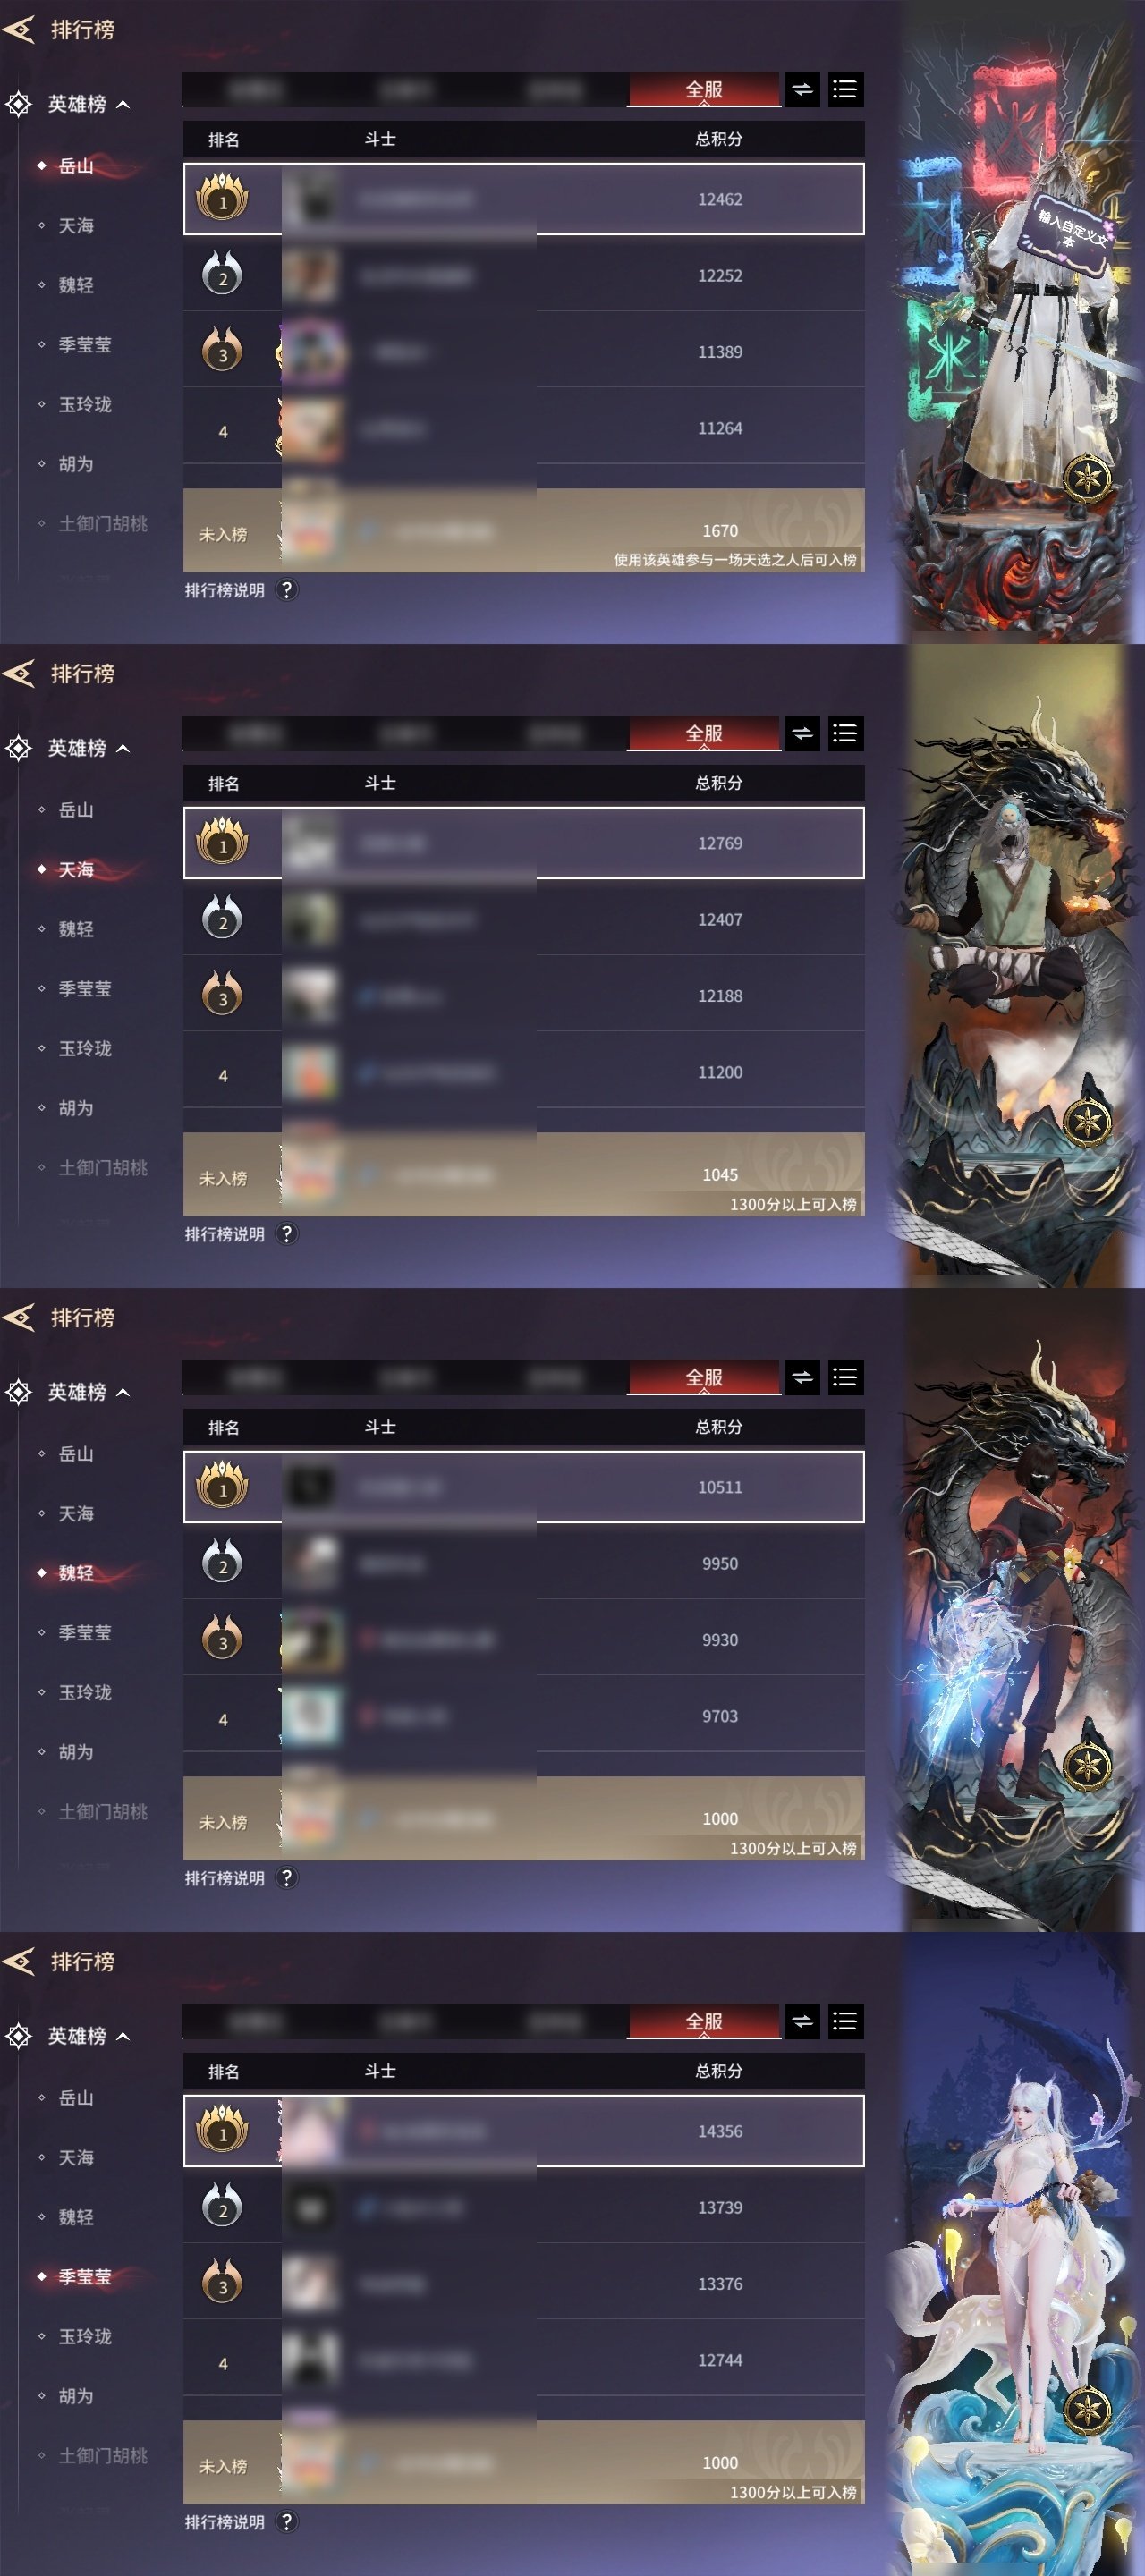
Task: Click back arrow in the 12462-score leaderboard panel
Action: (19, 30)
